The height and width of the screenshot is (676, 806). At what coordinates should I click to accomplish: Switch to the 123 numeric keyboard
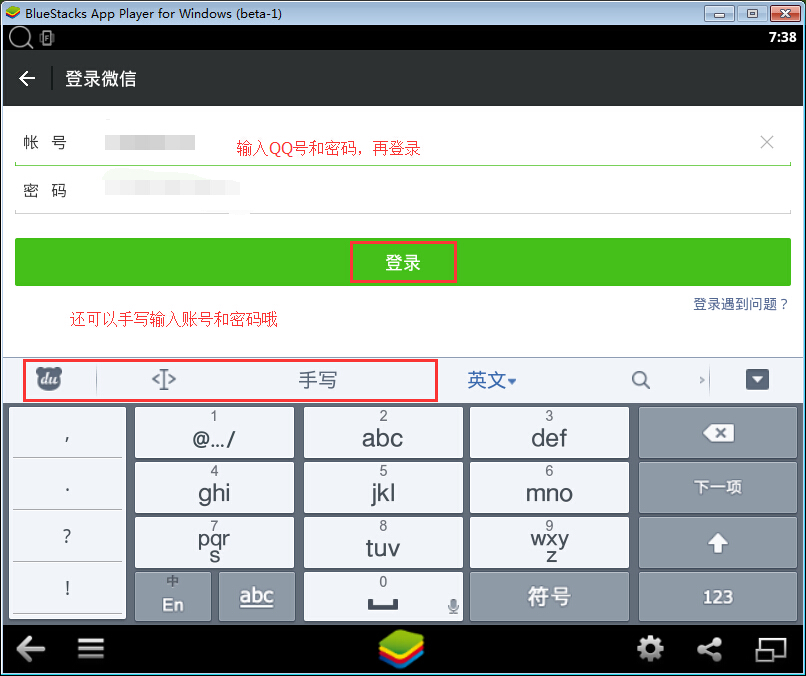(x=717, y=597)
